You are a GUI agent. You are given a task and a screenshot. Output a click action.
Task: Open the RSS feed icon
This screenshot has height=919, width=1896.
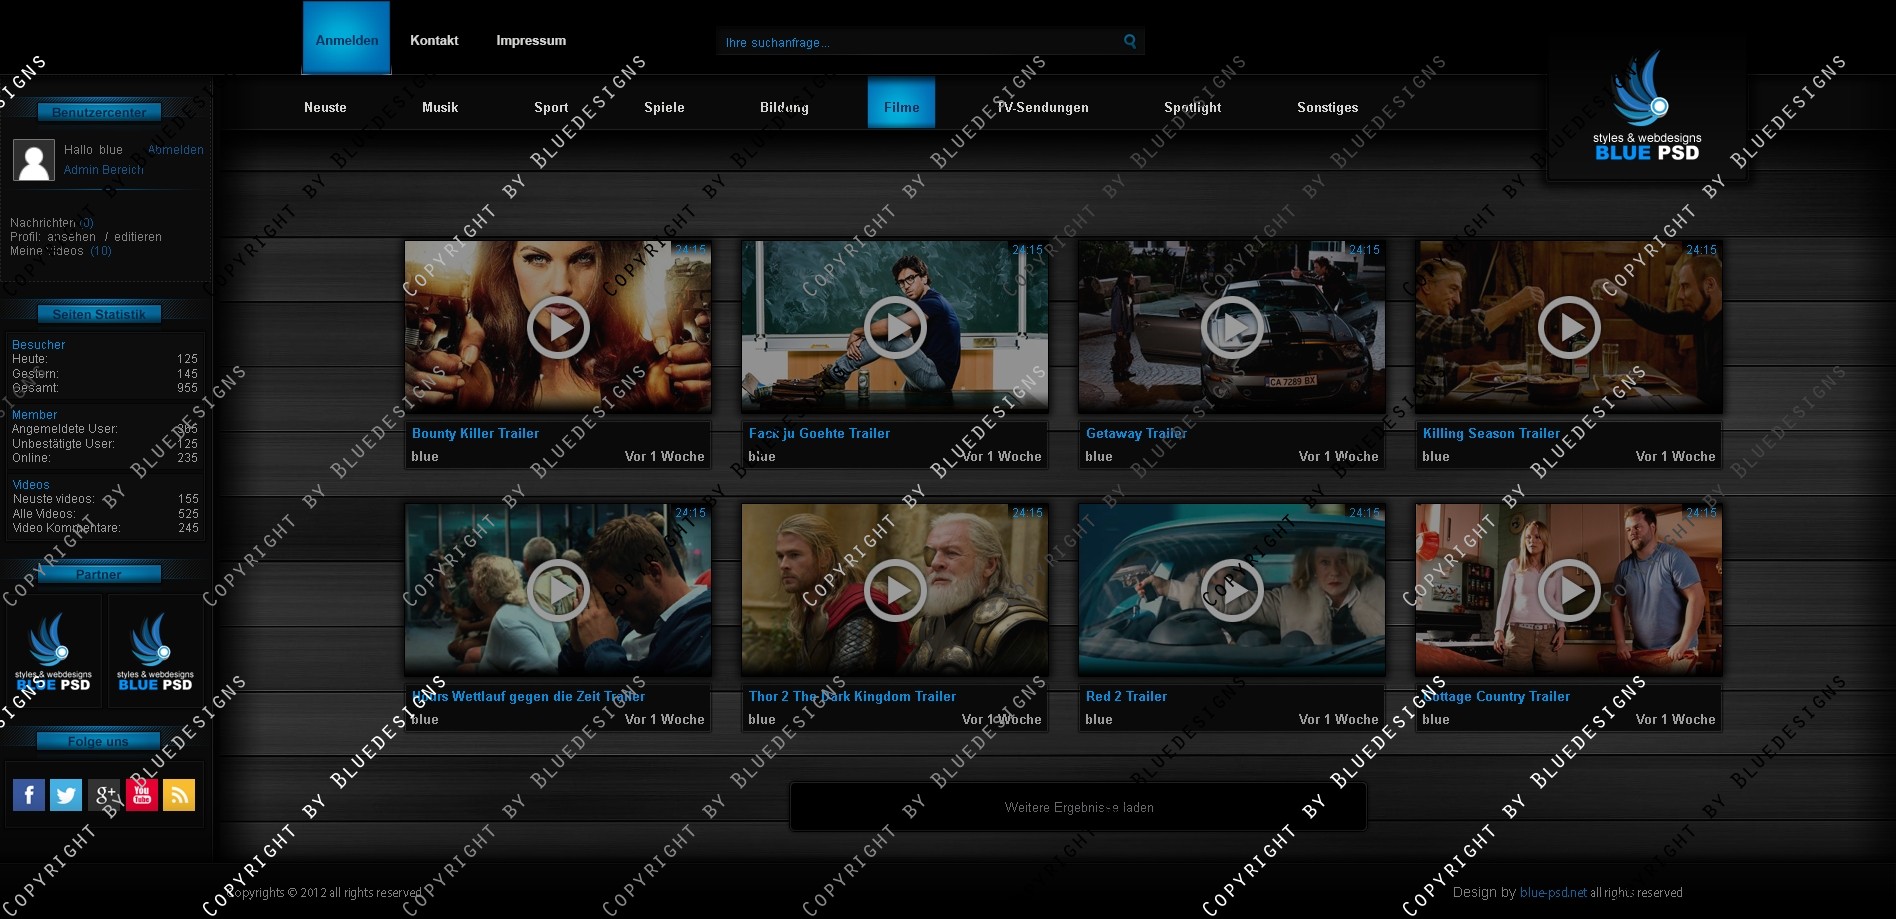pos(179,795)
